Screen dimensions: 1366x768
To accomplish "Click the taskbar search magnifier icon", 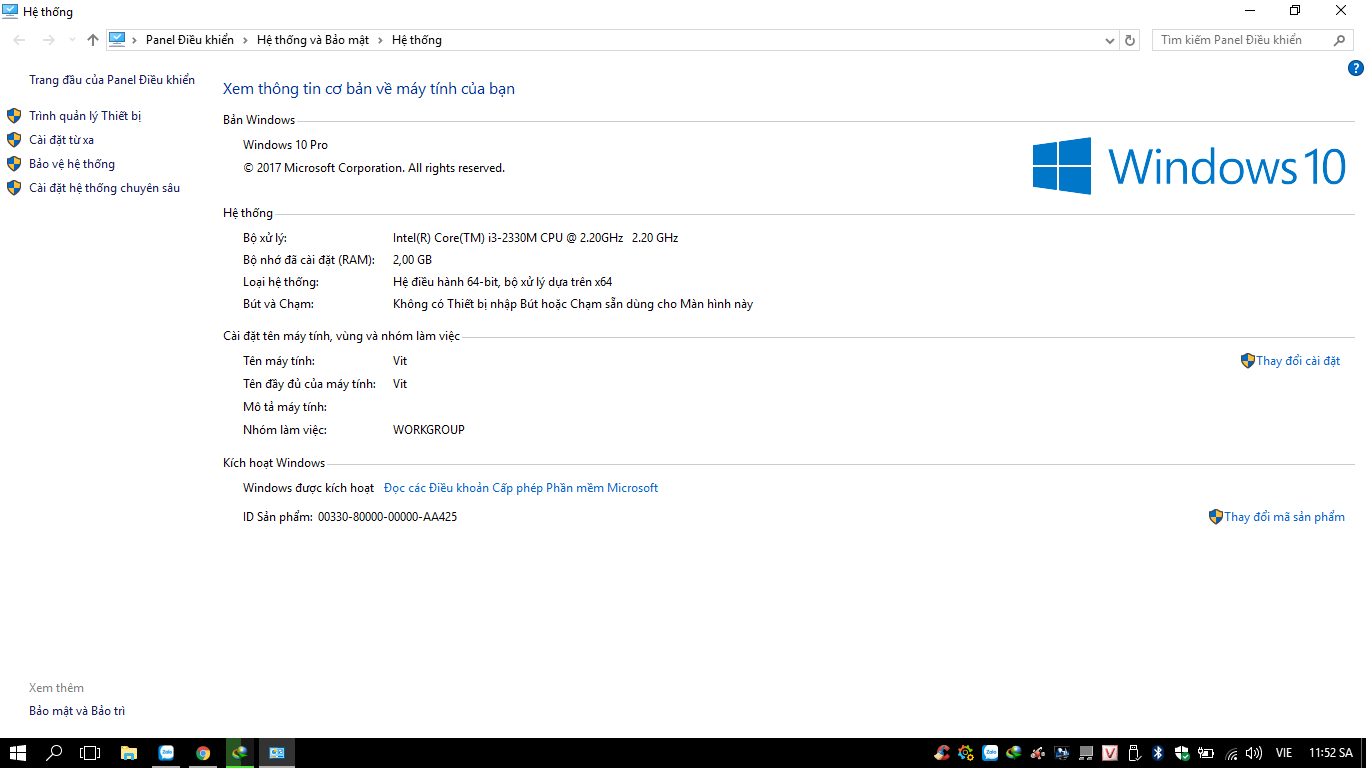I will [55, 753].
